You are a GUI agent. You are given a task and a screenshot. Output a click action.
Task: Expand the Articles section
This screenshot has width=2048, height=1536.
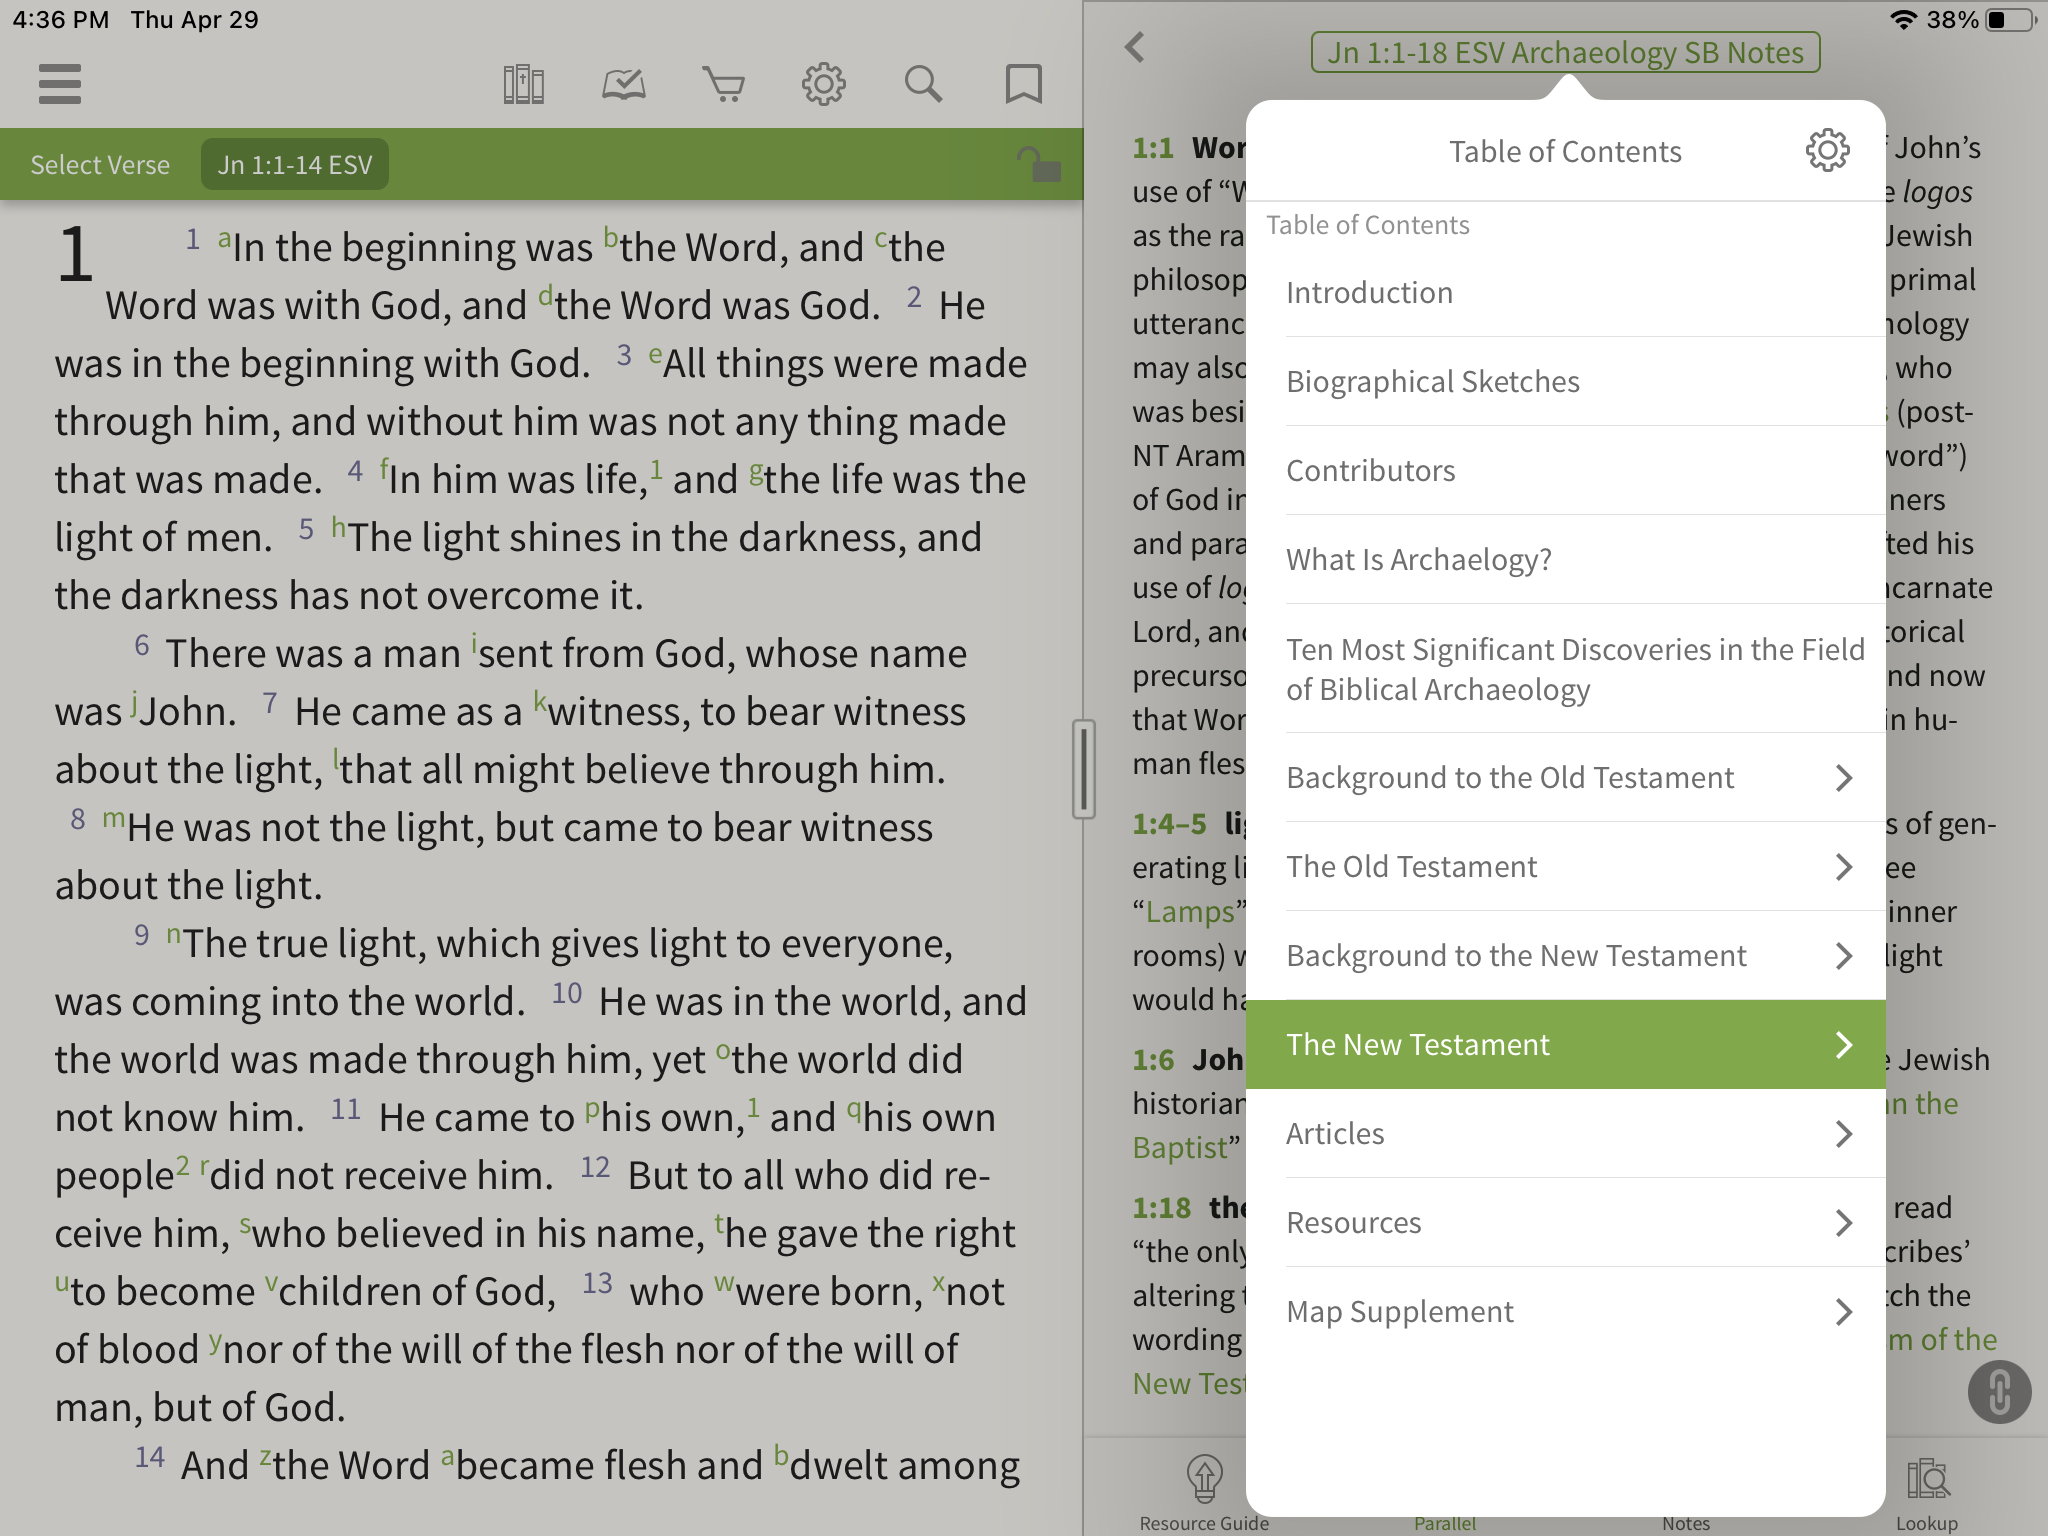(1565, 1133)
